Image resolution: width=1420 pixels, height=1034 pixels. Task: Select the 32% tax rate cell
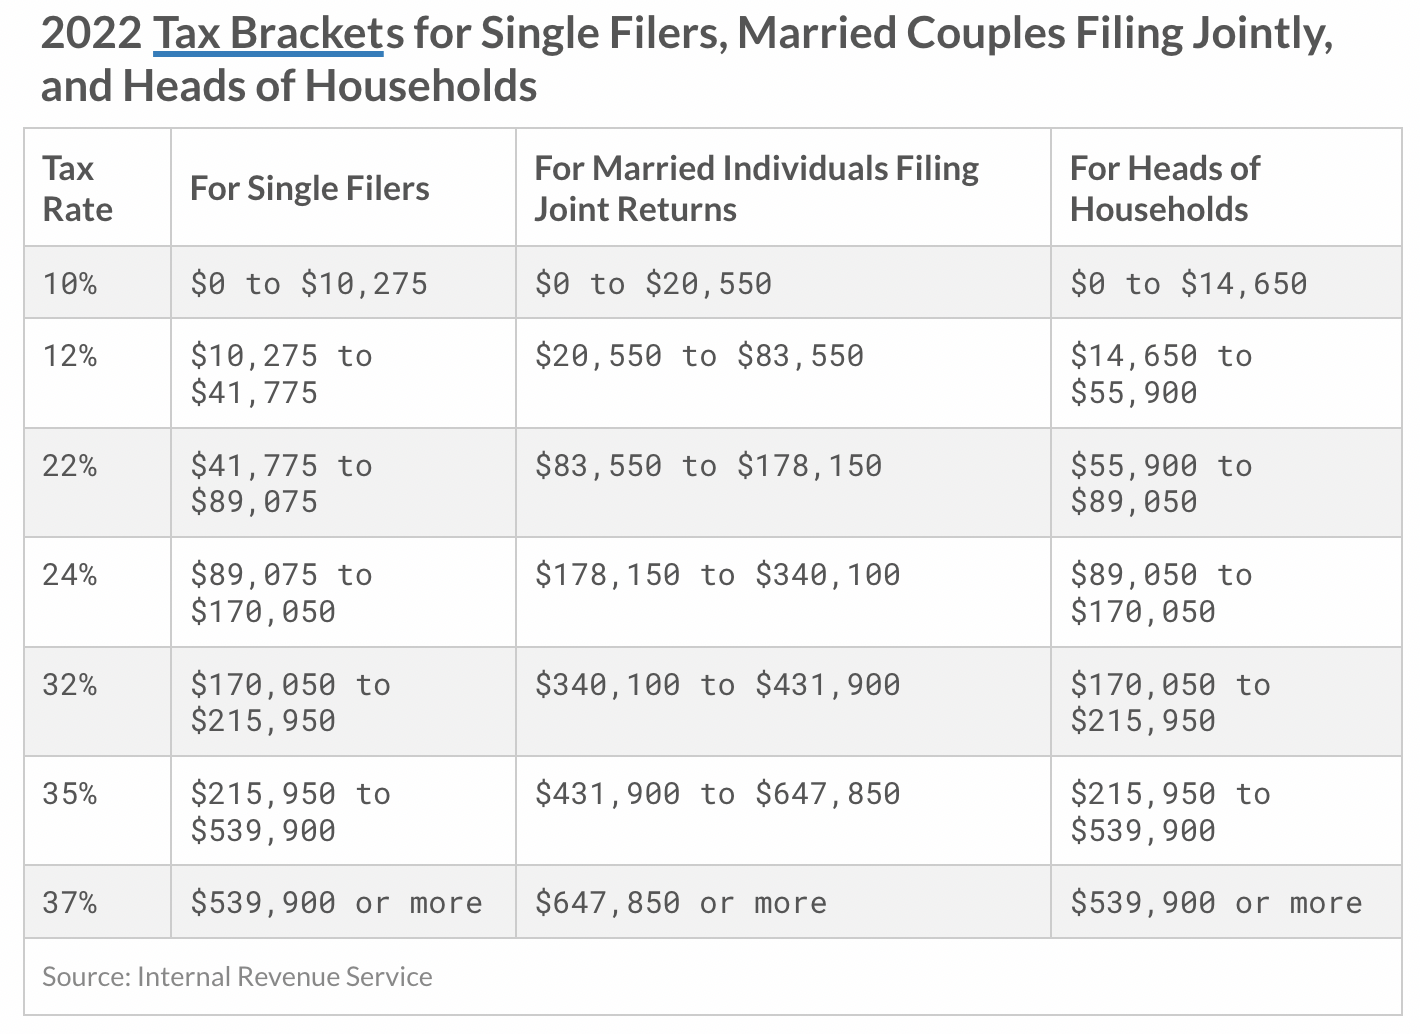(x=70, y=685)
